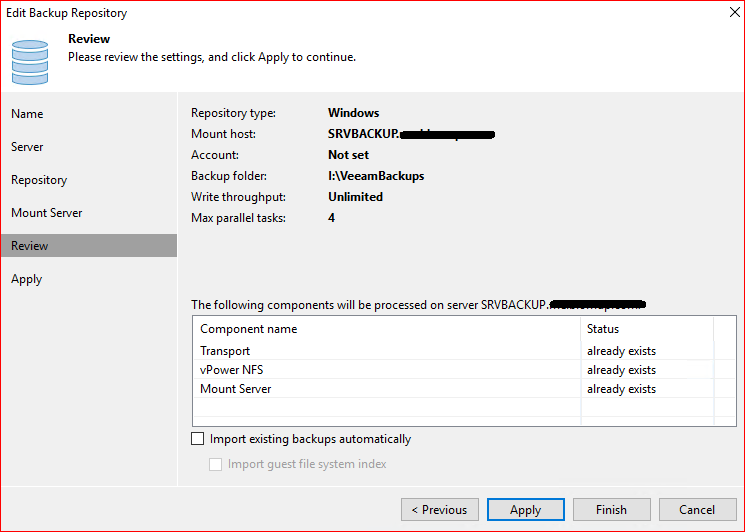The image size is (745, 532).
Task: Toggle Import guest file system index
Action: (216, 464)
